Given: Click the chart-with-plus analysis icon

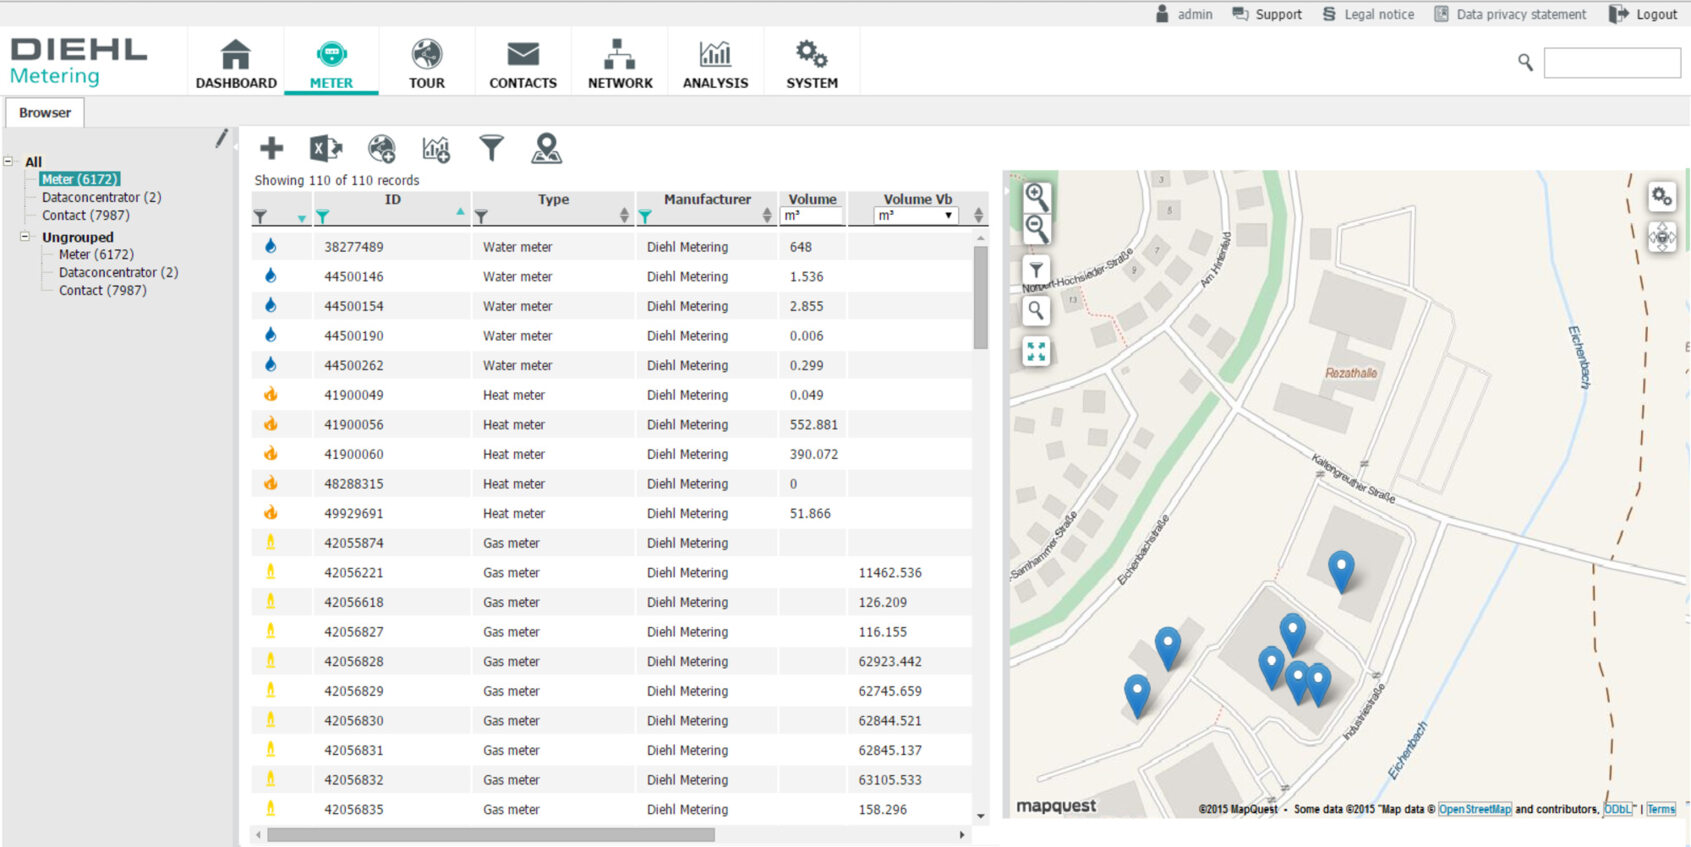Looking at the screenshot, I should tap(436, 150).
